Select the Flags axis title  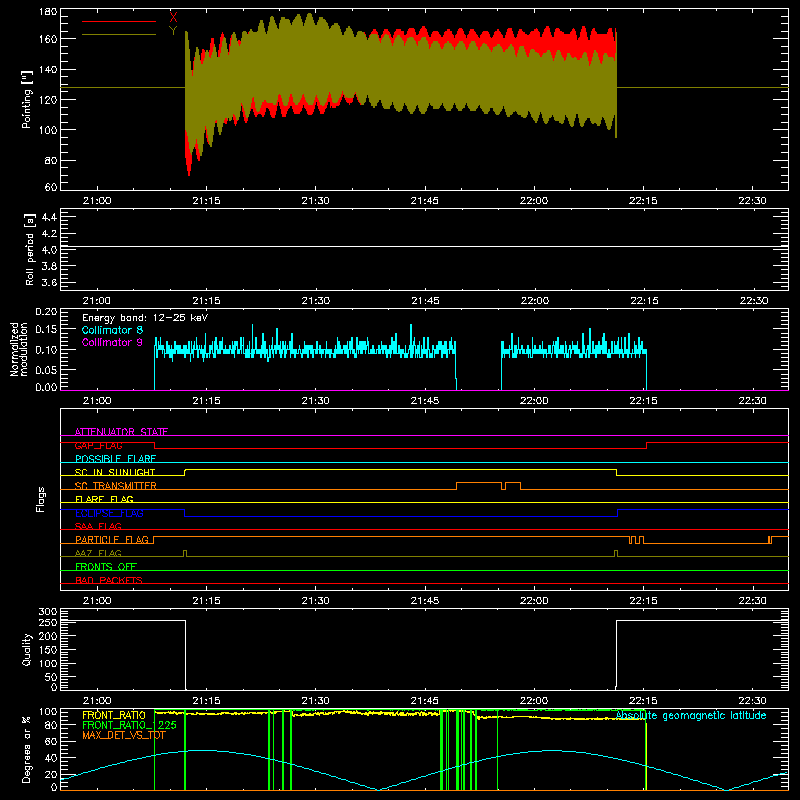click(41, 499)
